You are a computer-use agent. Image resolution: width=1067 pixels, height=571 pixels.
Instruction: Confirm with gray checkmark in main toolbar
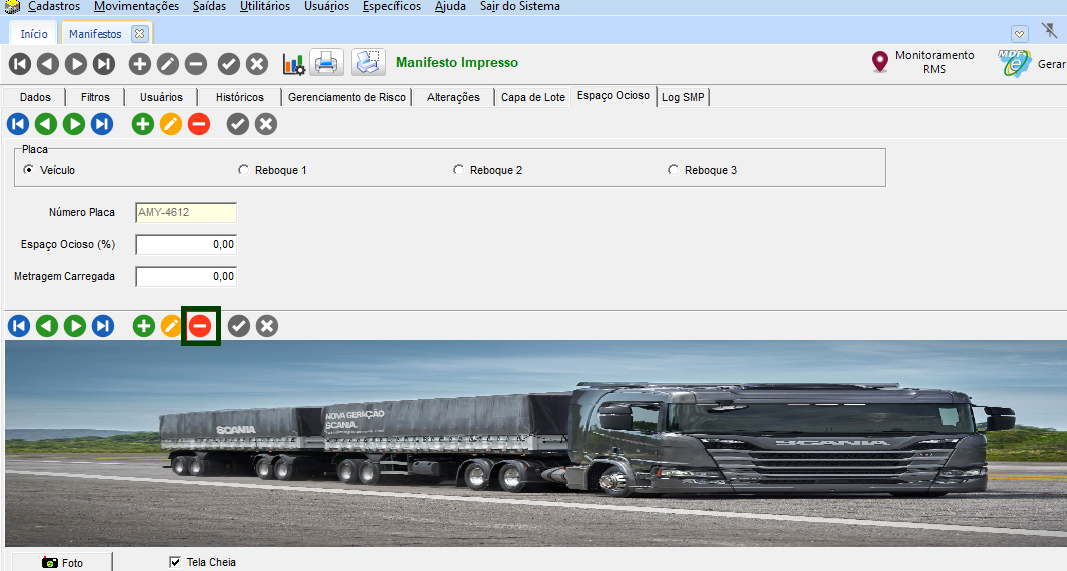click(x=229, y=64)
